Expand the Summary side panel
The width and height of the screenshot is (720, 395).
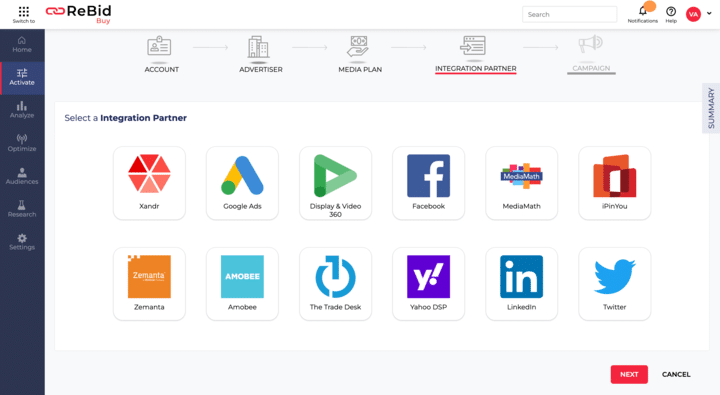click(x=711, y=108)
